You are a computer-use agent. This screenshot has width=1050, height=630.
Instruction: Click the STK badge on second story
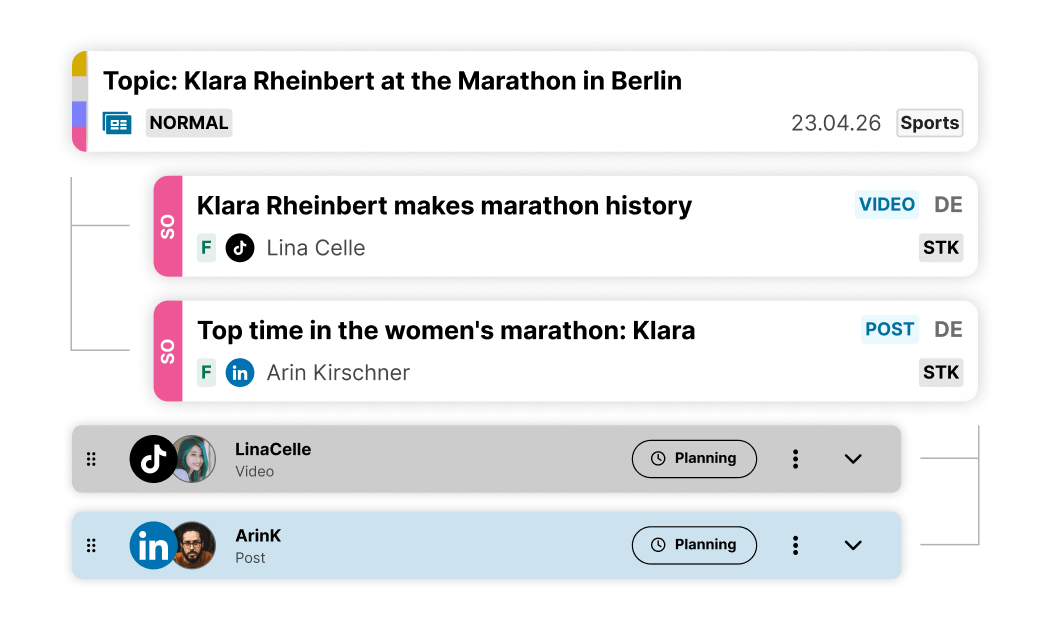point(941,373)
